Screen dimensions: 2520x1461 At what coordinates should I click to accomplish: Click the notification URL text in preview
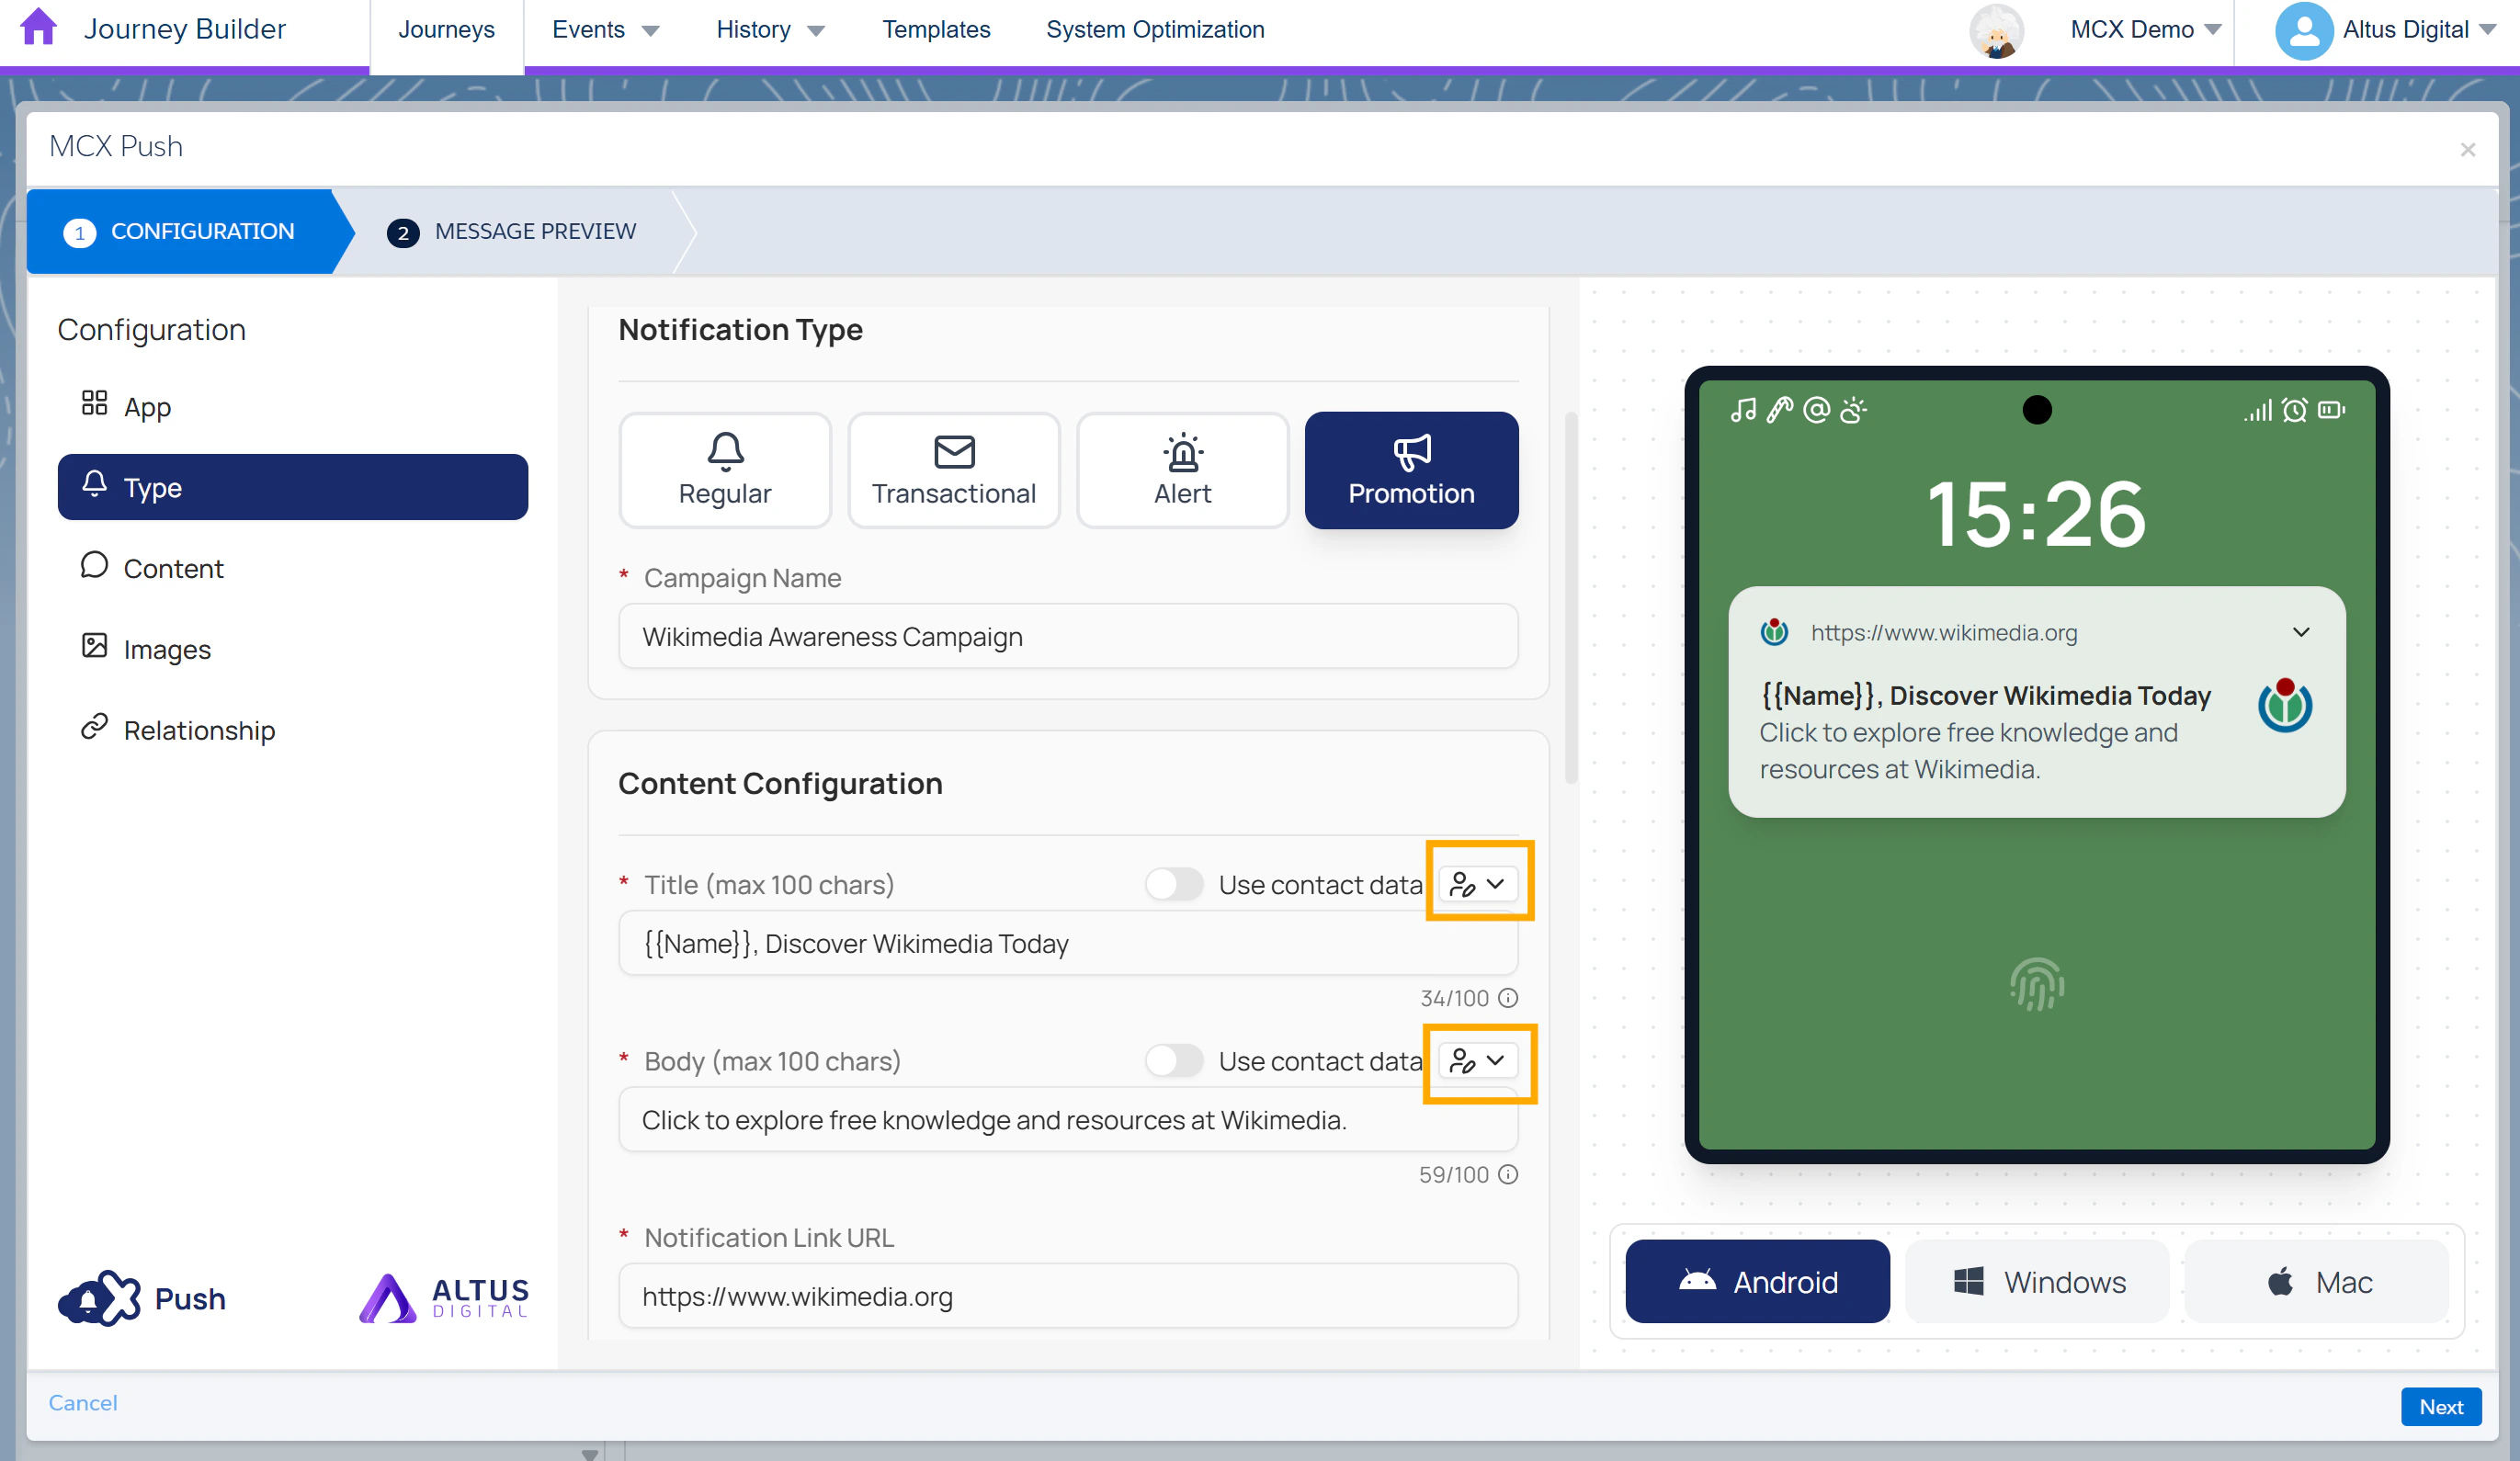1943,632
